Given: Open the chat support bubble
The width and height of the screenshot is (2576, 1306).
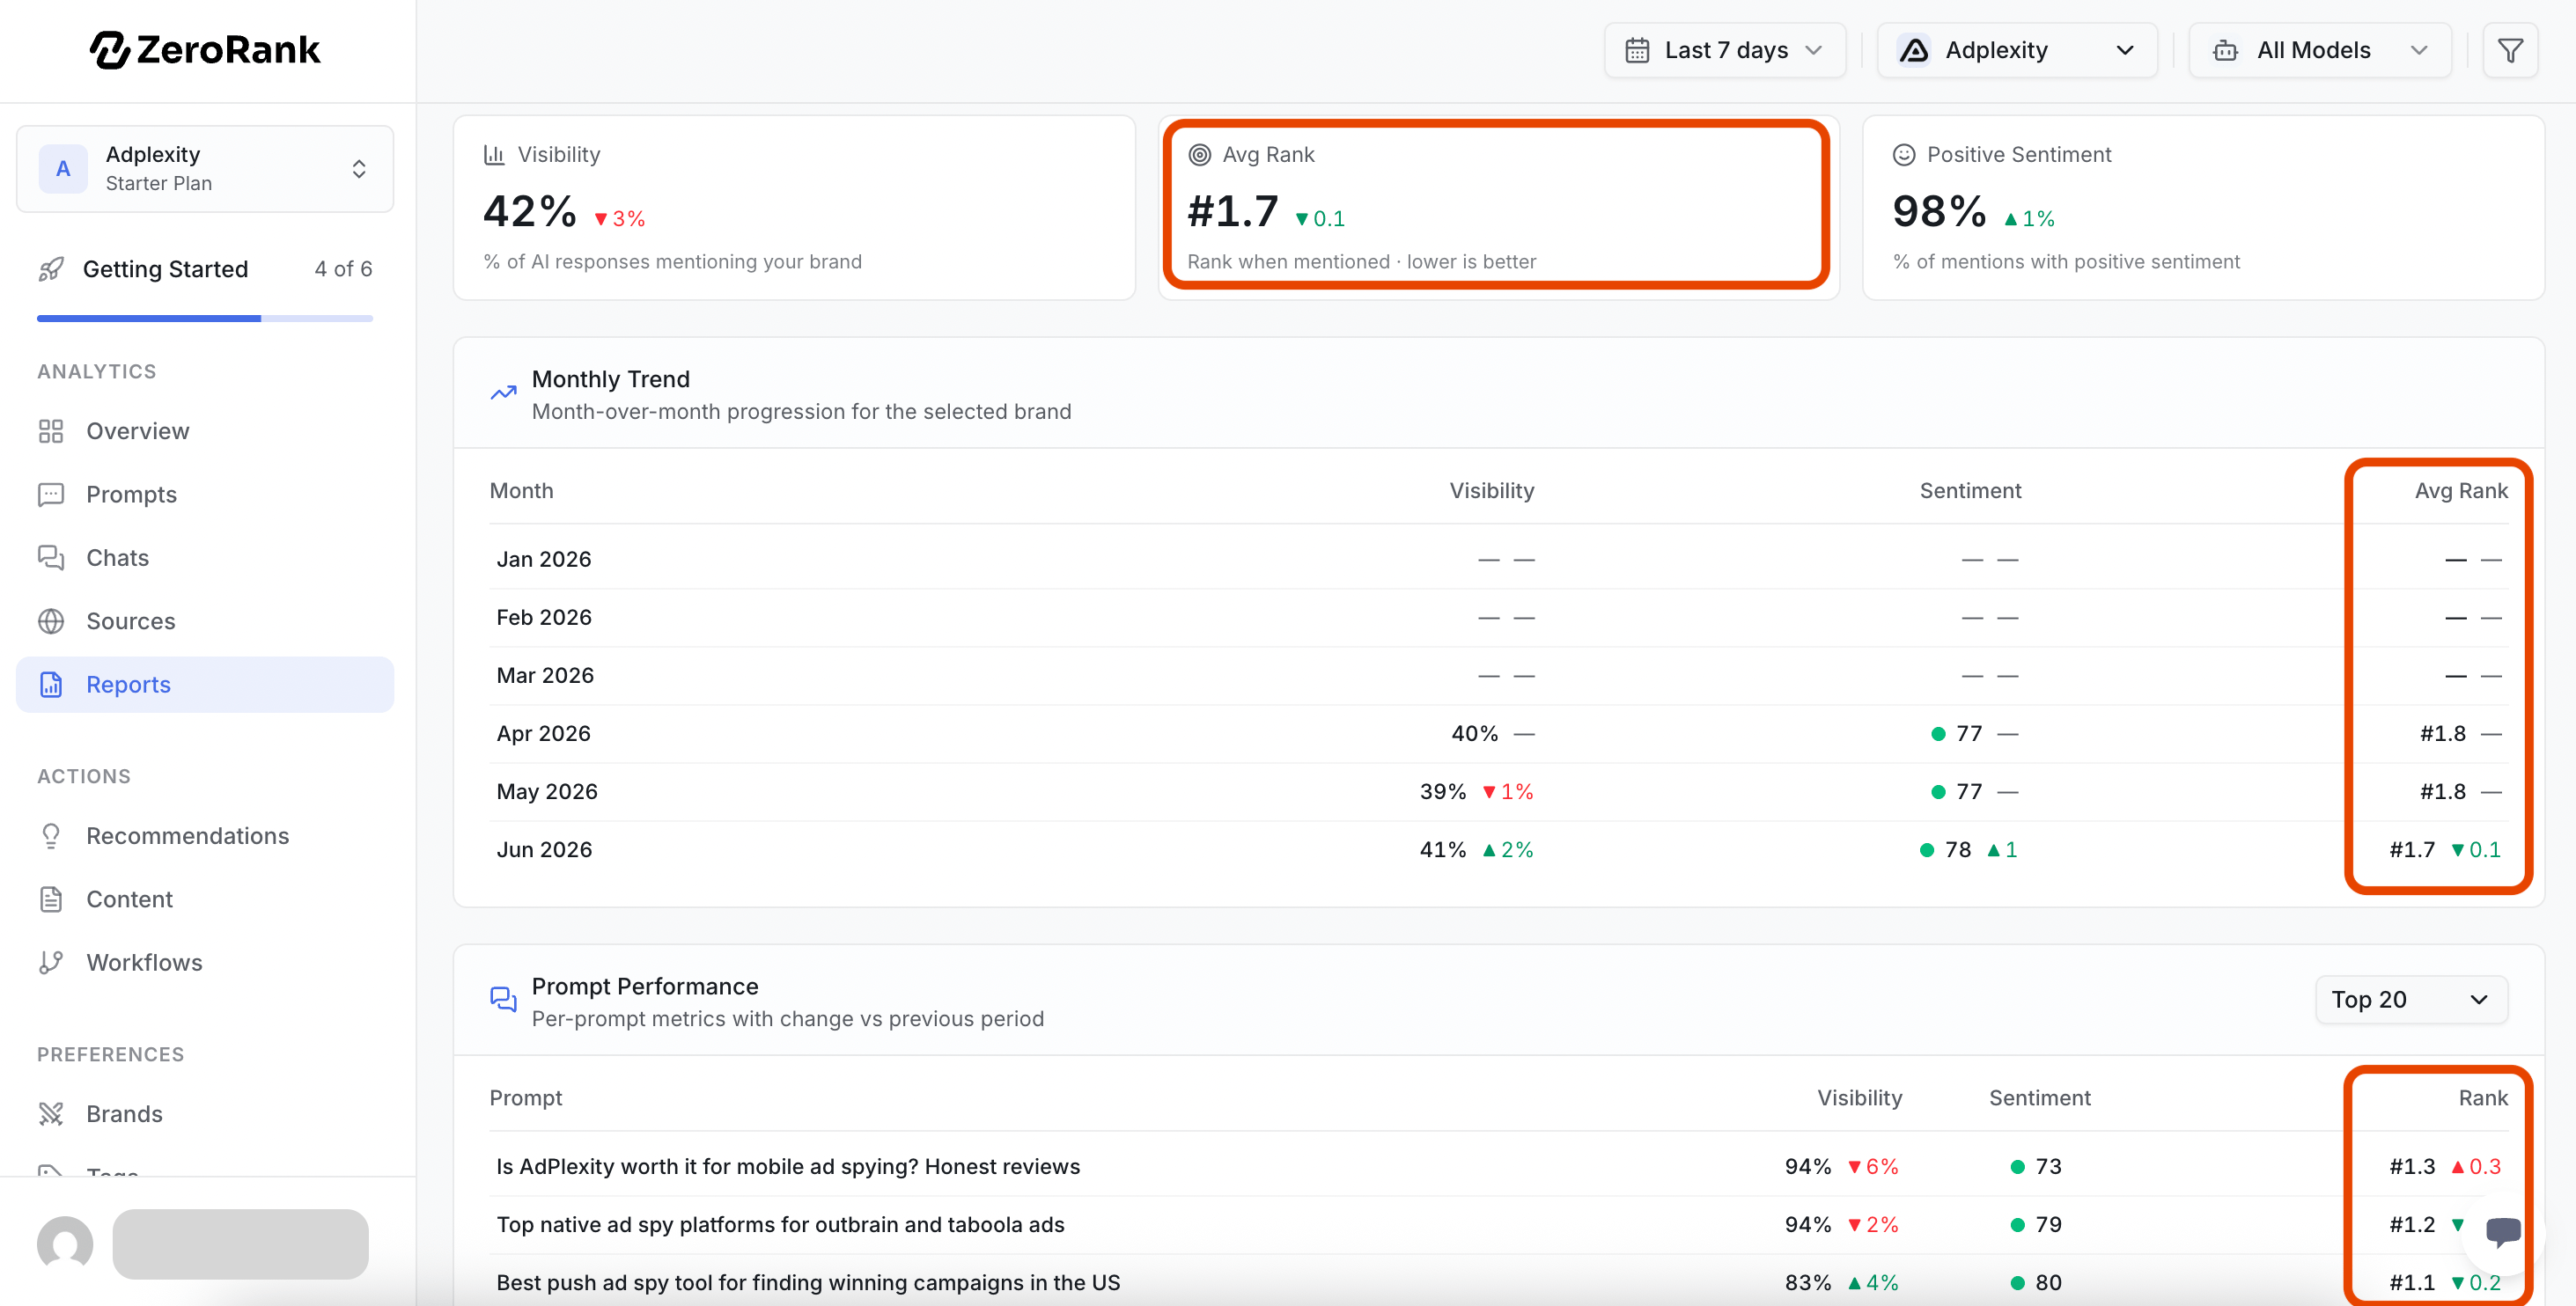Looking at the screenshot, I should [2502, 1232].
